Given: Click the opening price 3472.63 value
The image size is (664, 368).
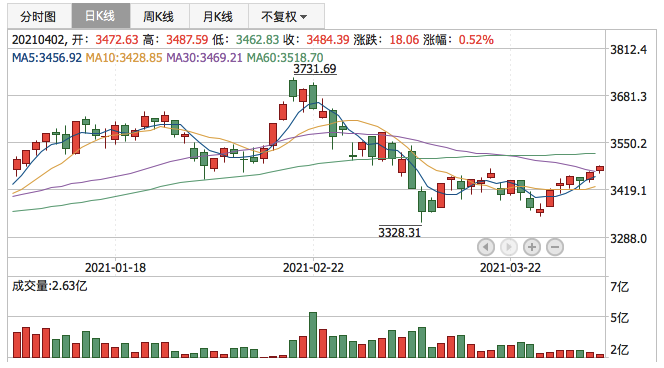Looking at the screenshot, I should [x=117, y=40].
